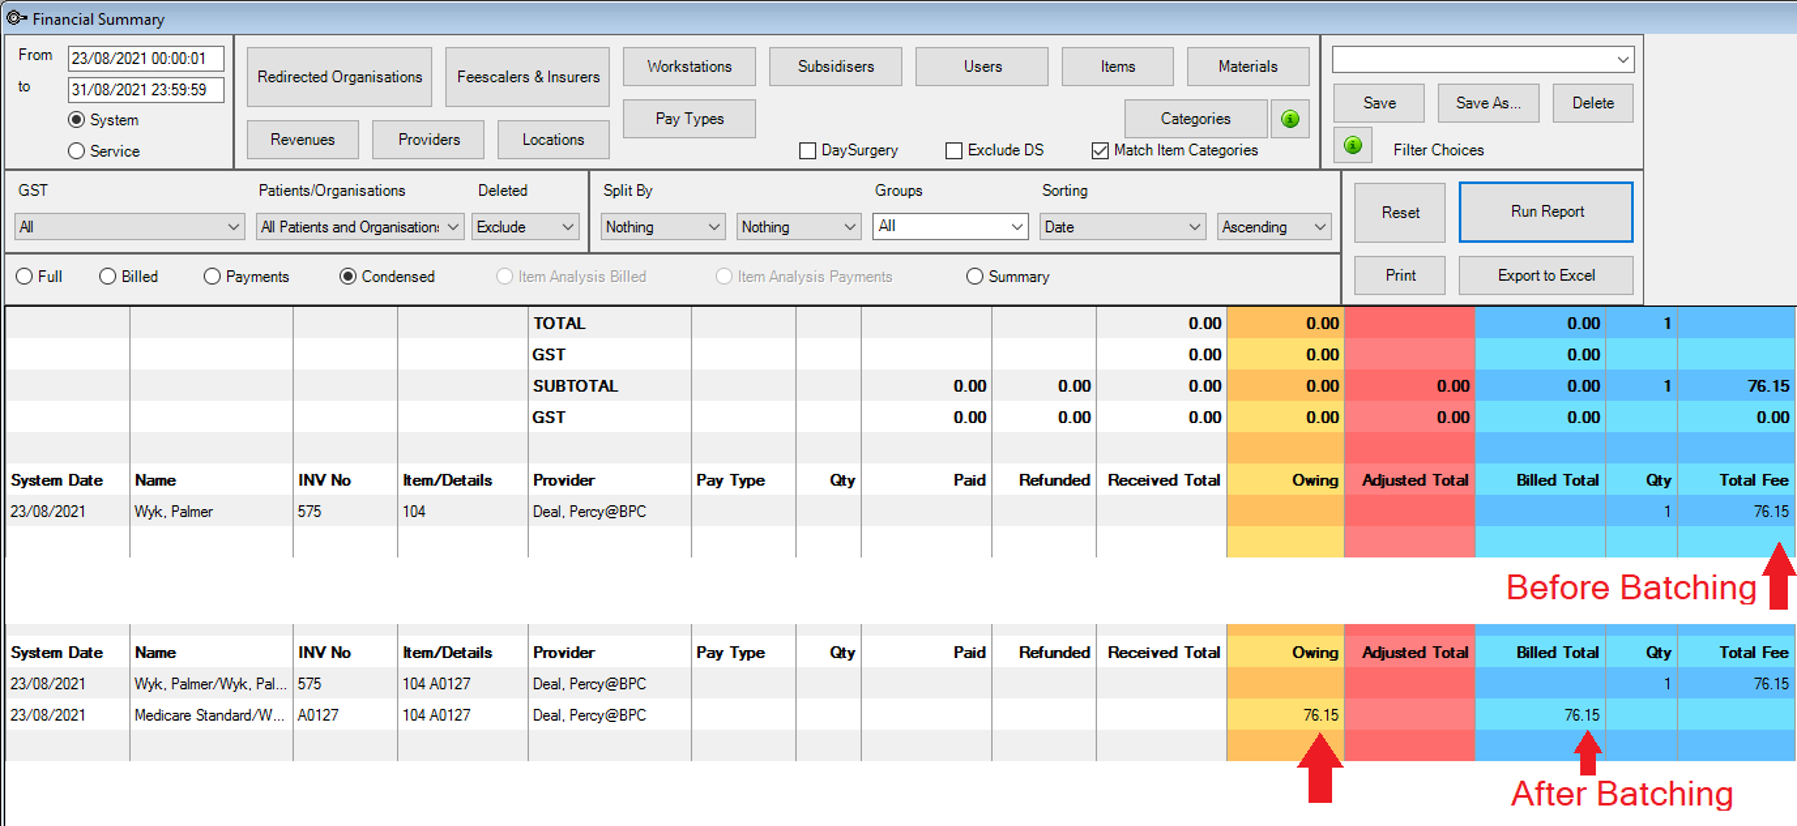Click Medicare Standard name cell in results
Viewport: 1797px width, 826px height.
coord(211,715)
